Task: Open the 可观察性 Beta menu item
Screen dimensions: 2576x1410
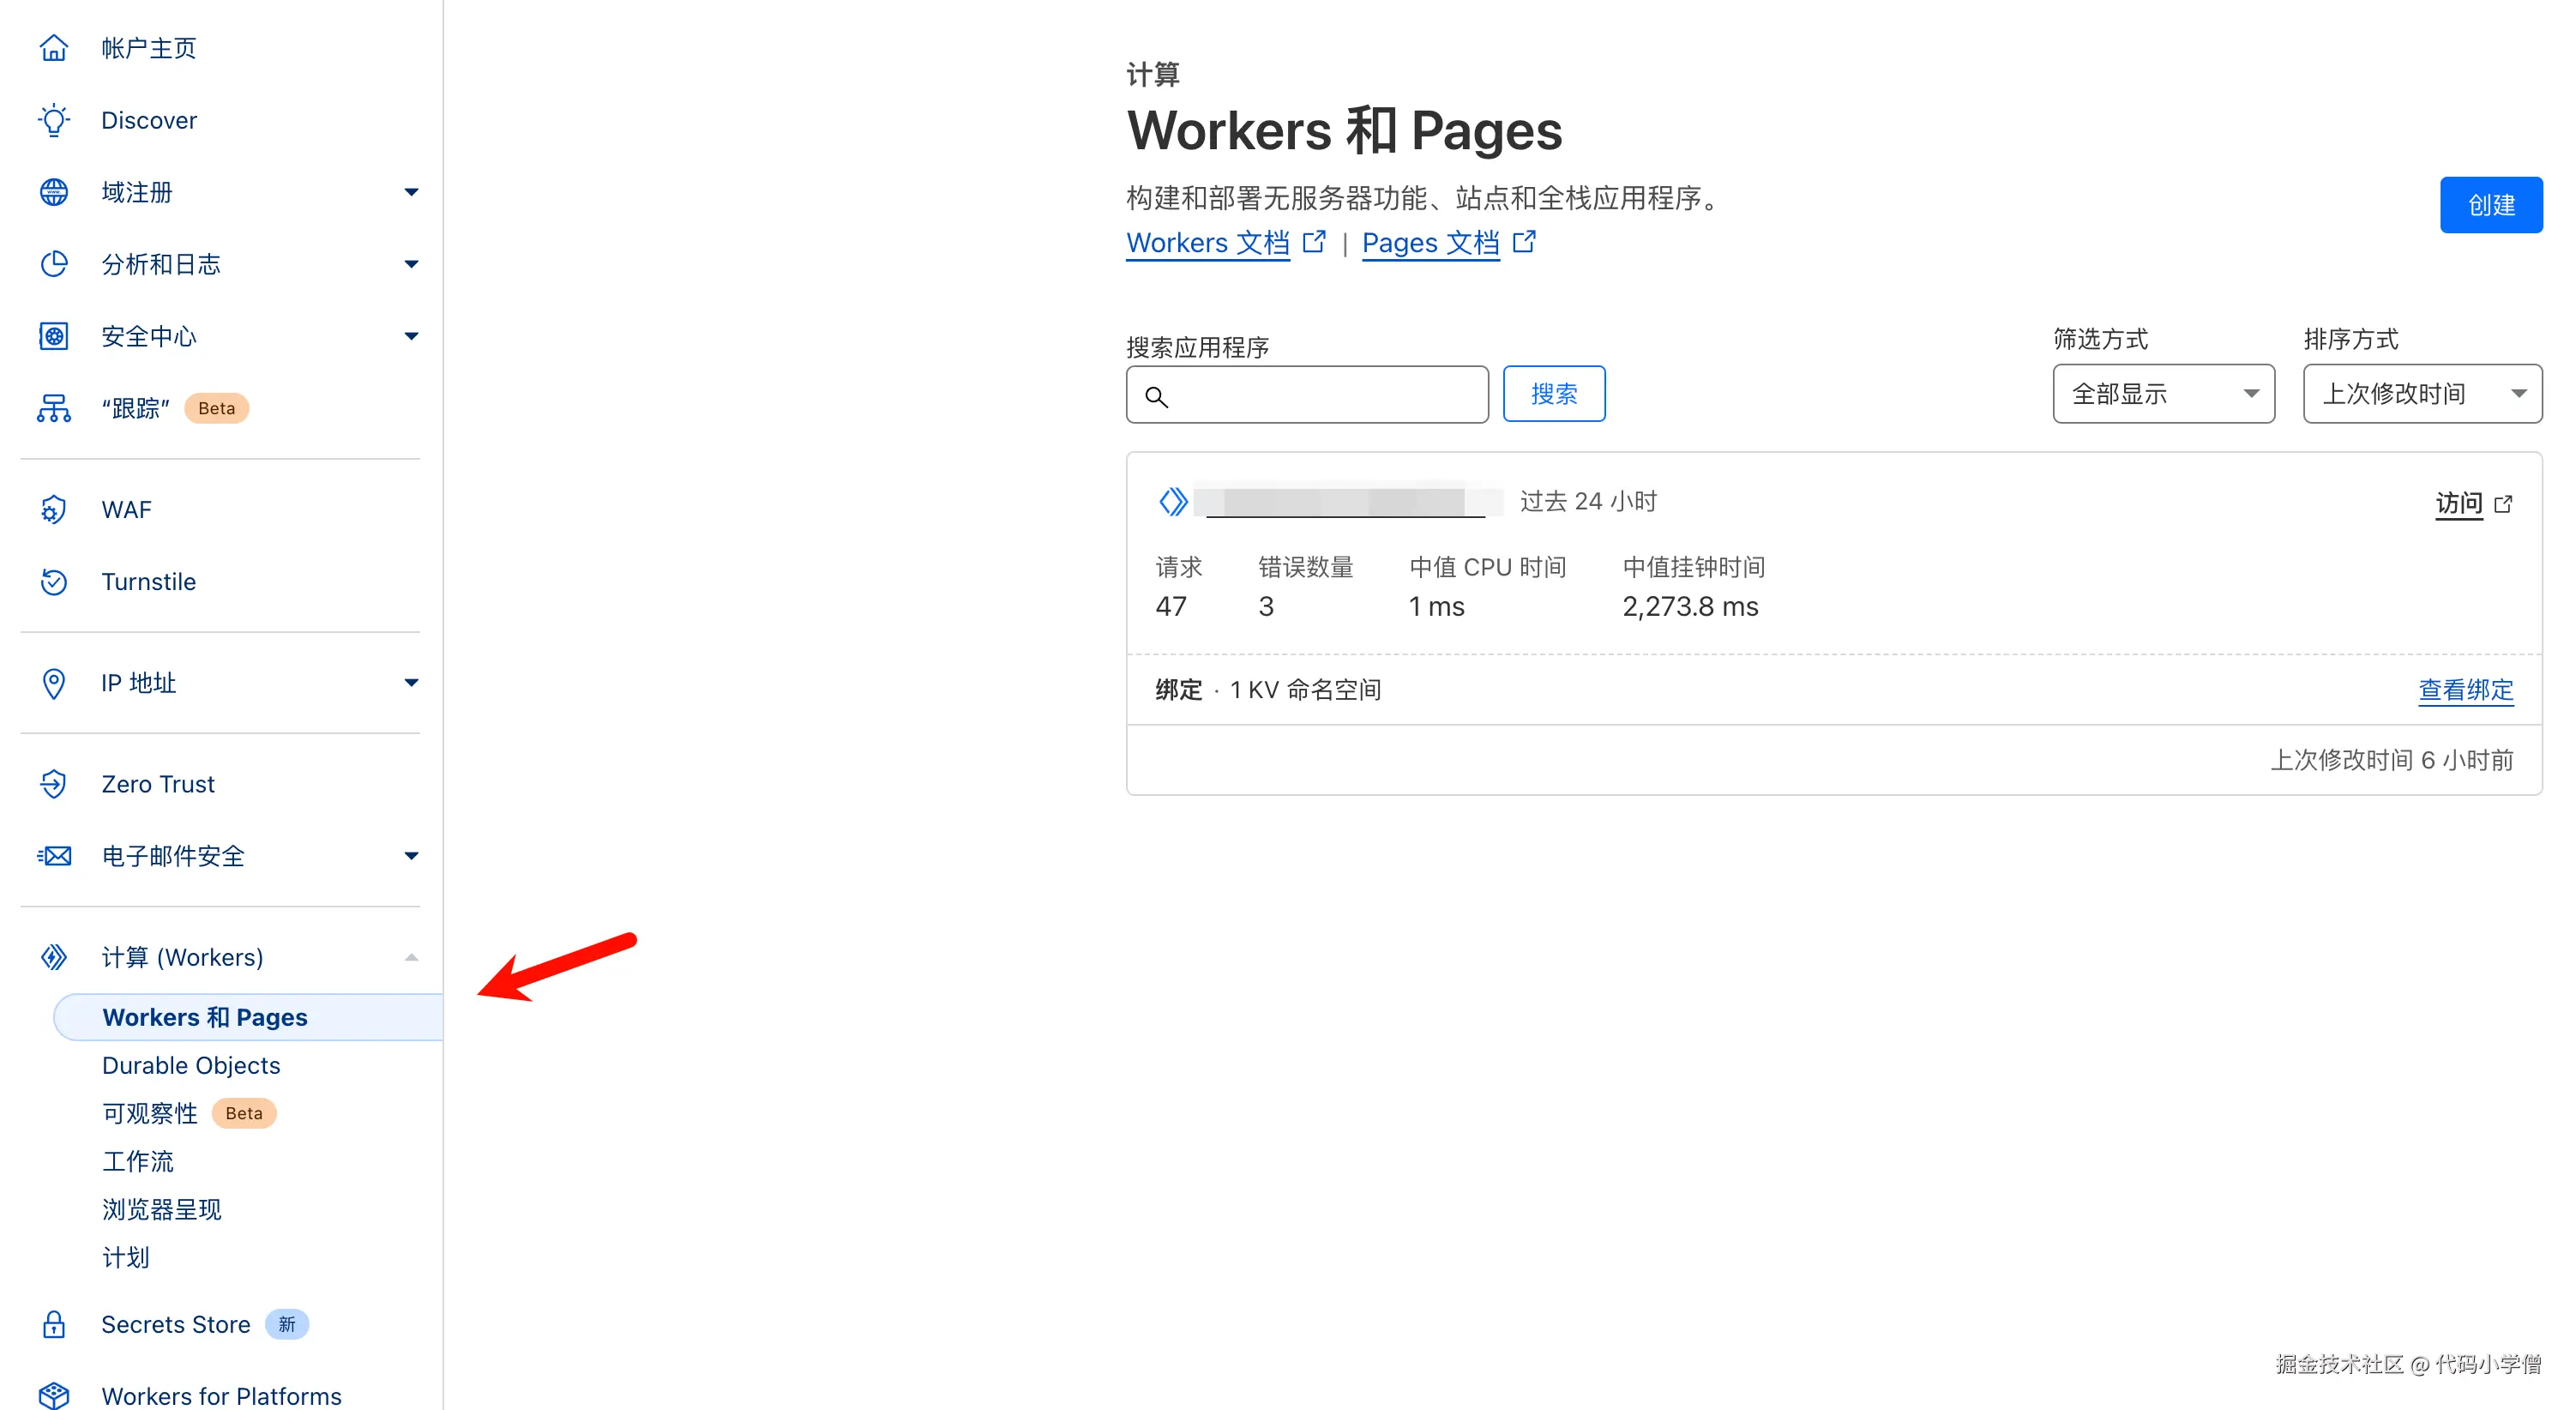Action: [150, 1113]
